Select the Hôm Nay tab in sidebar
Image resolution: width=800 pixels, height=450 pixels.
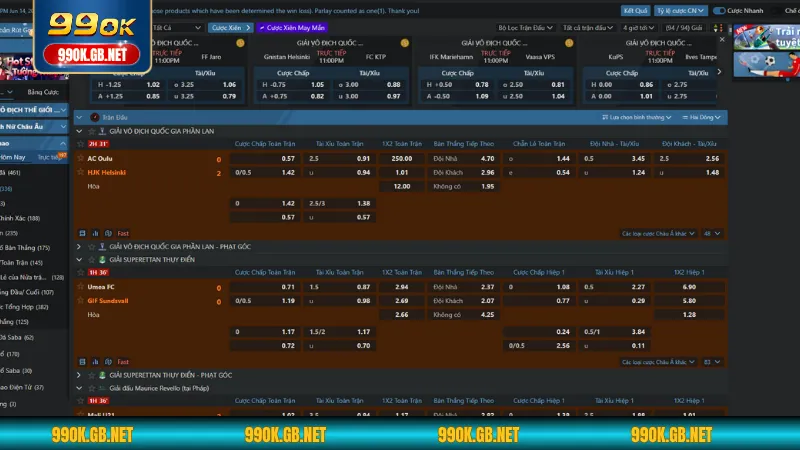(13, 157)
